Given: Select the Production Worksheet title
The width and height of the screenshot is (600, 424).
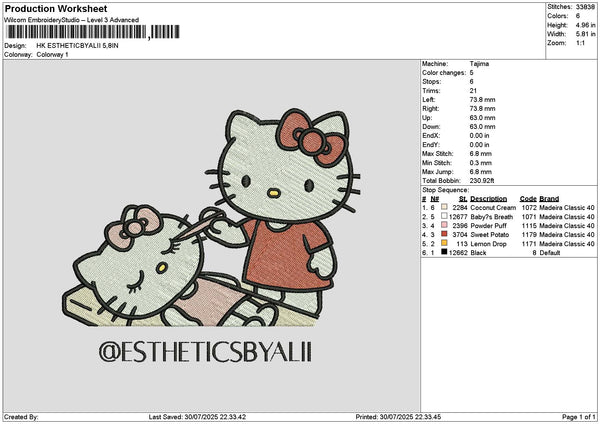Looking at the screenshot, I should (x=56, y=9).
